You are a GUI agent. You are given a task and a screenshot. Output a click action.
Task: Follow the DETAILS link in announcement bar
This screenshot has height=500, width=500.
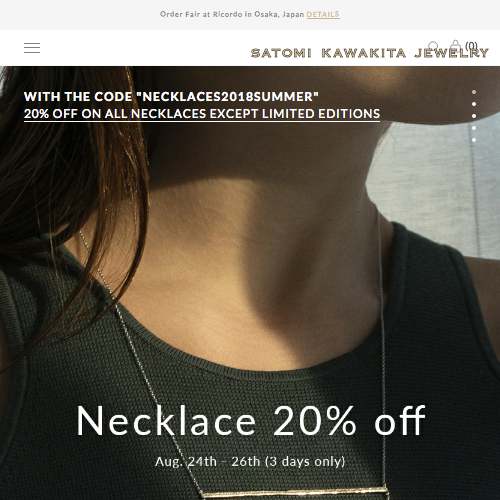323,14
